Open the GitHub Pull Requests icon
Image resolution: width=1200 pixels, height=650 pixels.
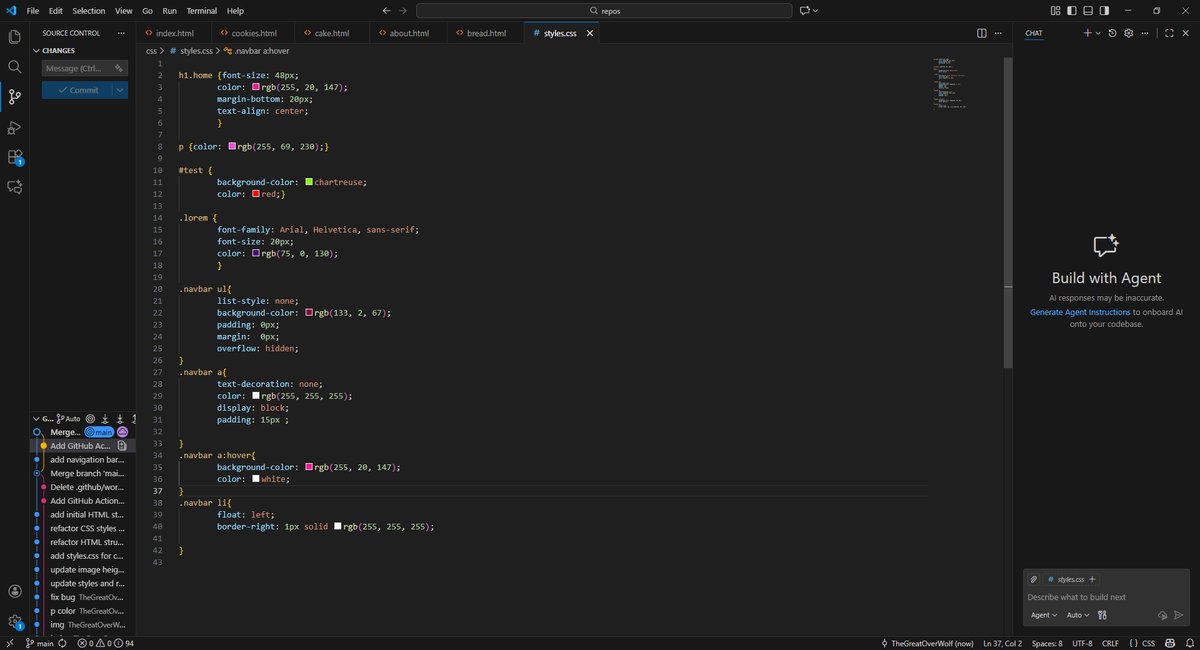[x=14, y=187]
